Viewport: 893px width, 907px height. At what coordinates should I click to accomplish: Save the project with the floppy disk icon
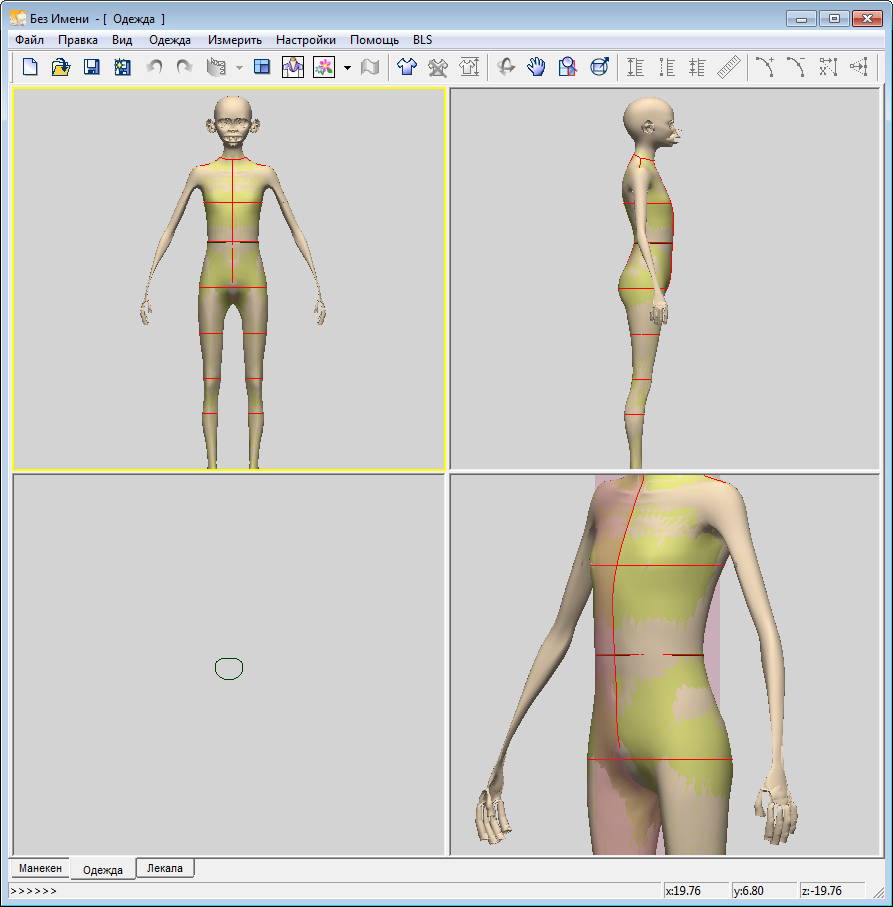[92, 67]
